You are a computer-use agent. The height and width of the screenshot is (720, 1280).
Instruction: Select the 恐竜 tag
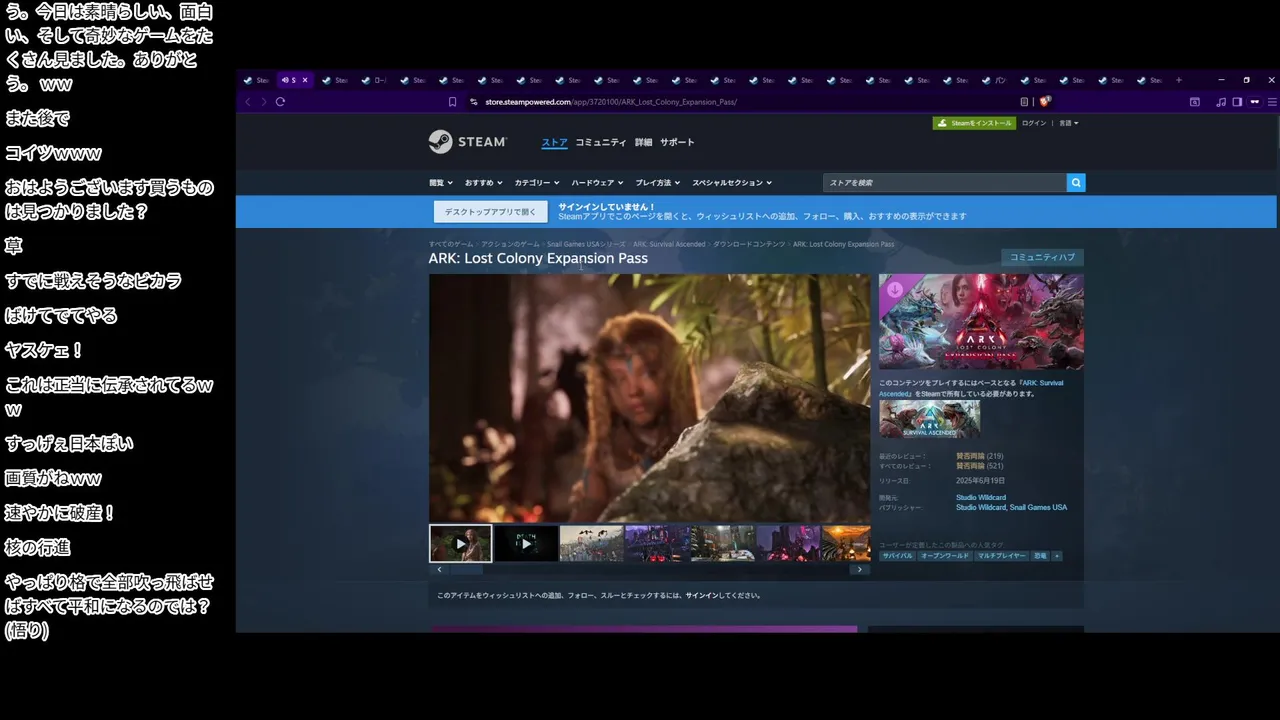[1040, 556]
